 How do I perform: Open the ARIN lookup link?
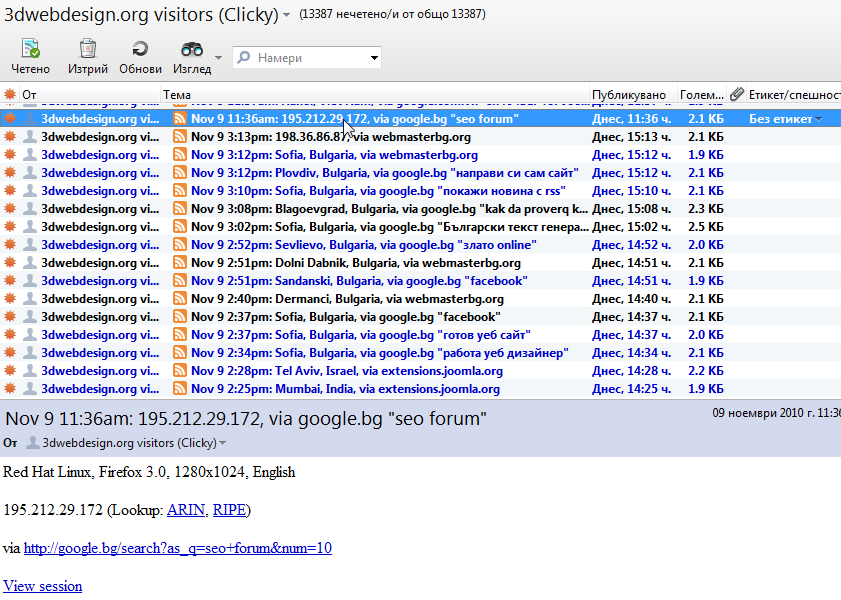[186, 509]
